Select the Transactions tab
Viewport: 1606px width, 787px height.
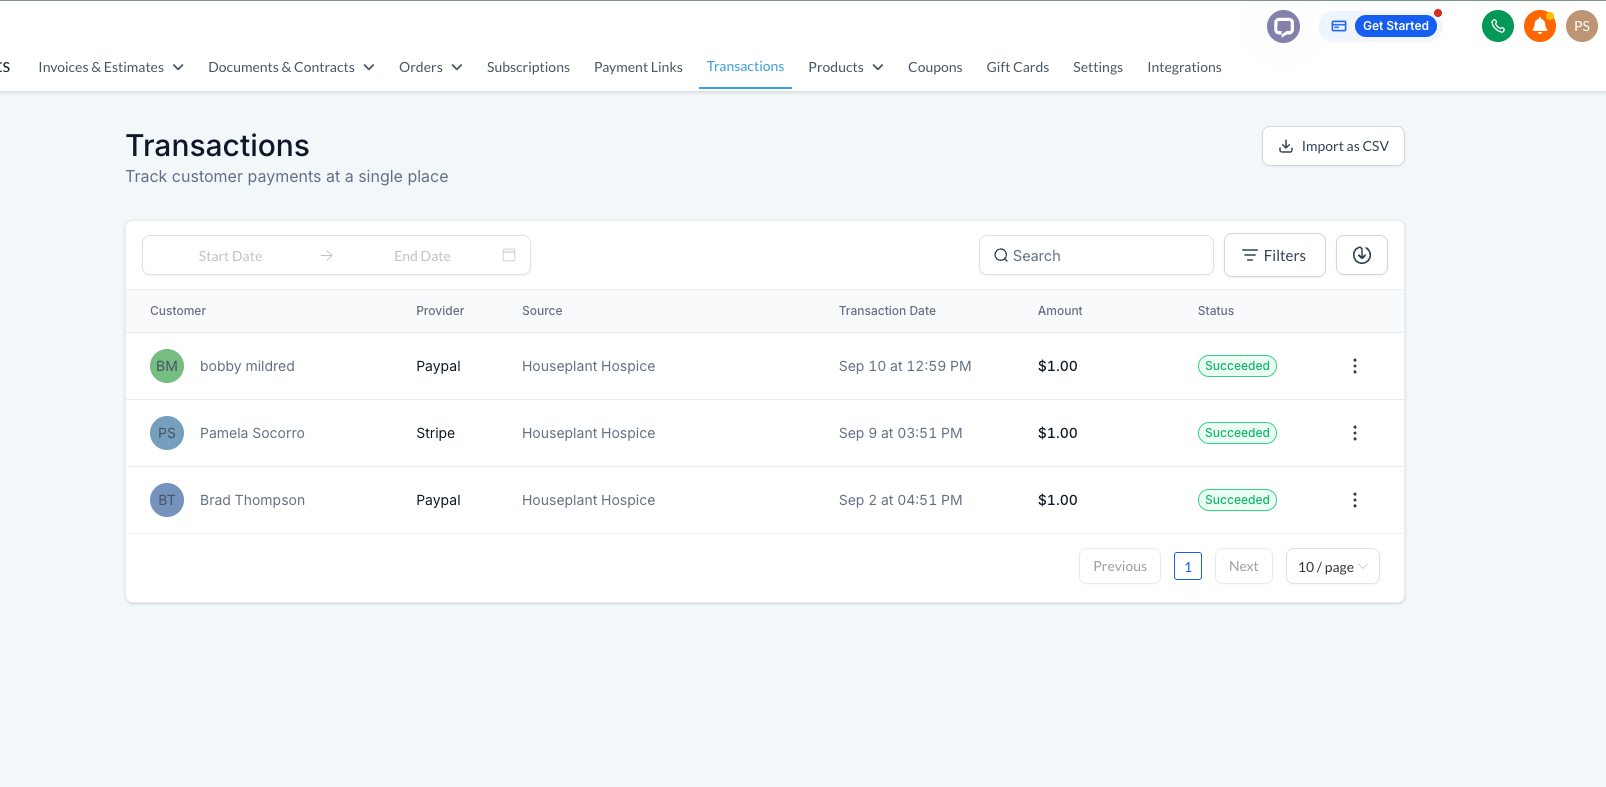coord(745,66)
